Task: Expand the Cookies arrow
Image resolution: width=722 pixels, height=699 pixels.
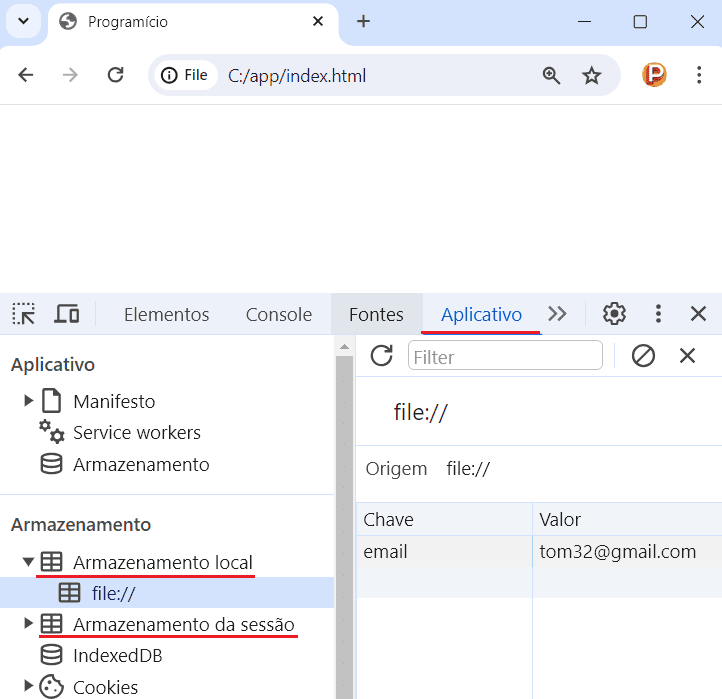Action: [29, 687]
